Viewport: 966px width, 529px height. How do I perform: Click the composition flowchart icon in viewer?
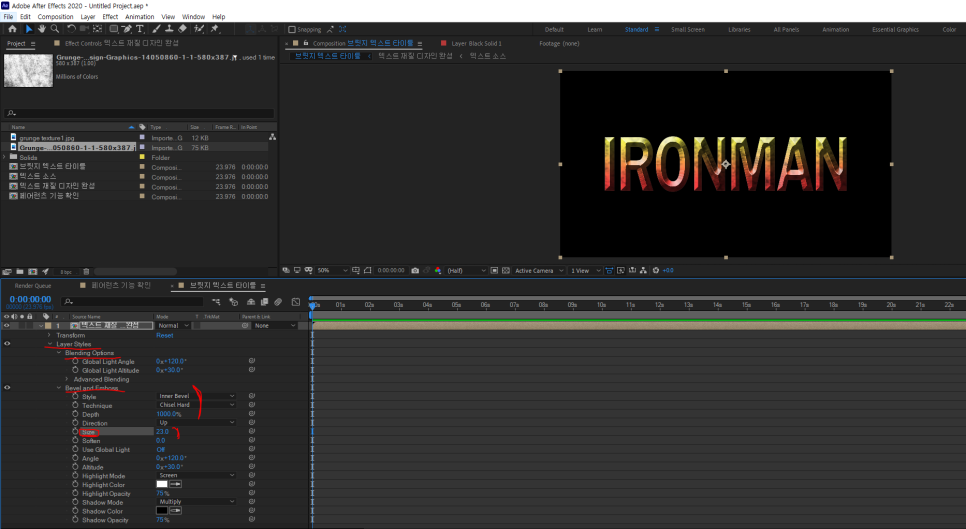(643, 270)
